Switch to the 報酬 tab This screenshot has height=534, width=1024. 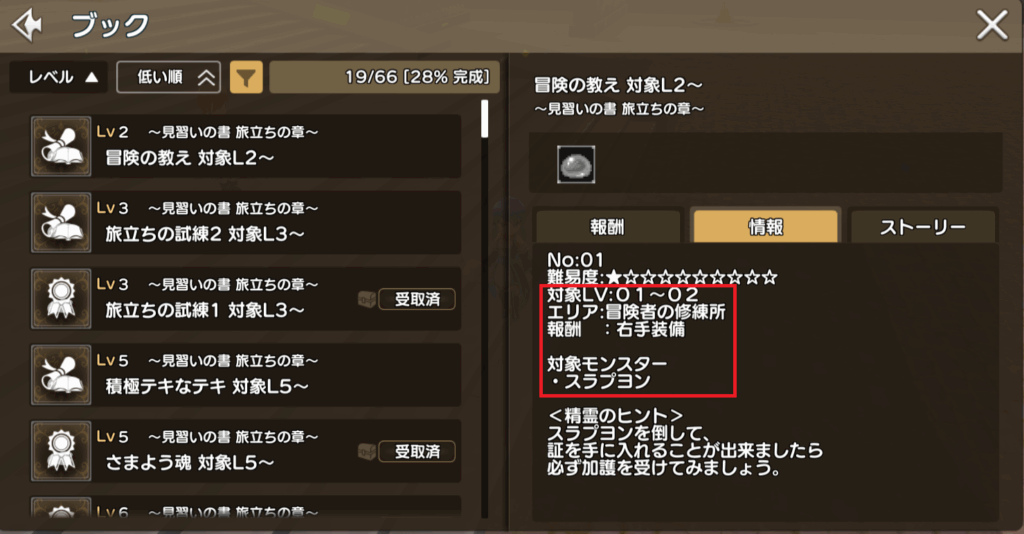tap(608, 227)
